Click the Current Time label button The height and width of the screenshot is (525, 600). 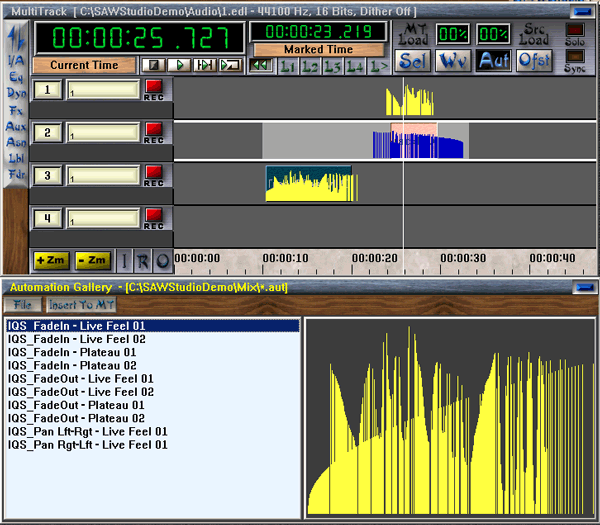tap(84, 65)
